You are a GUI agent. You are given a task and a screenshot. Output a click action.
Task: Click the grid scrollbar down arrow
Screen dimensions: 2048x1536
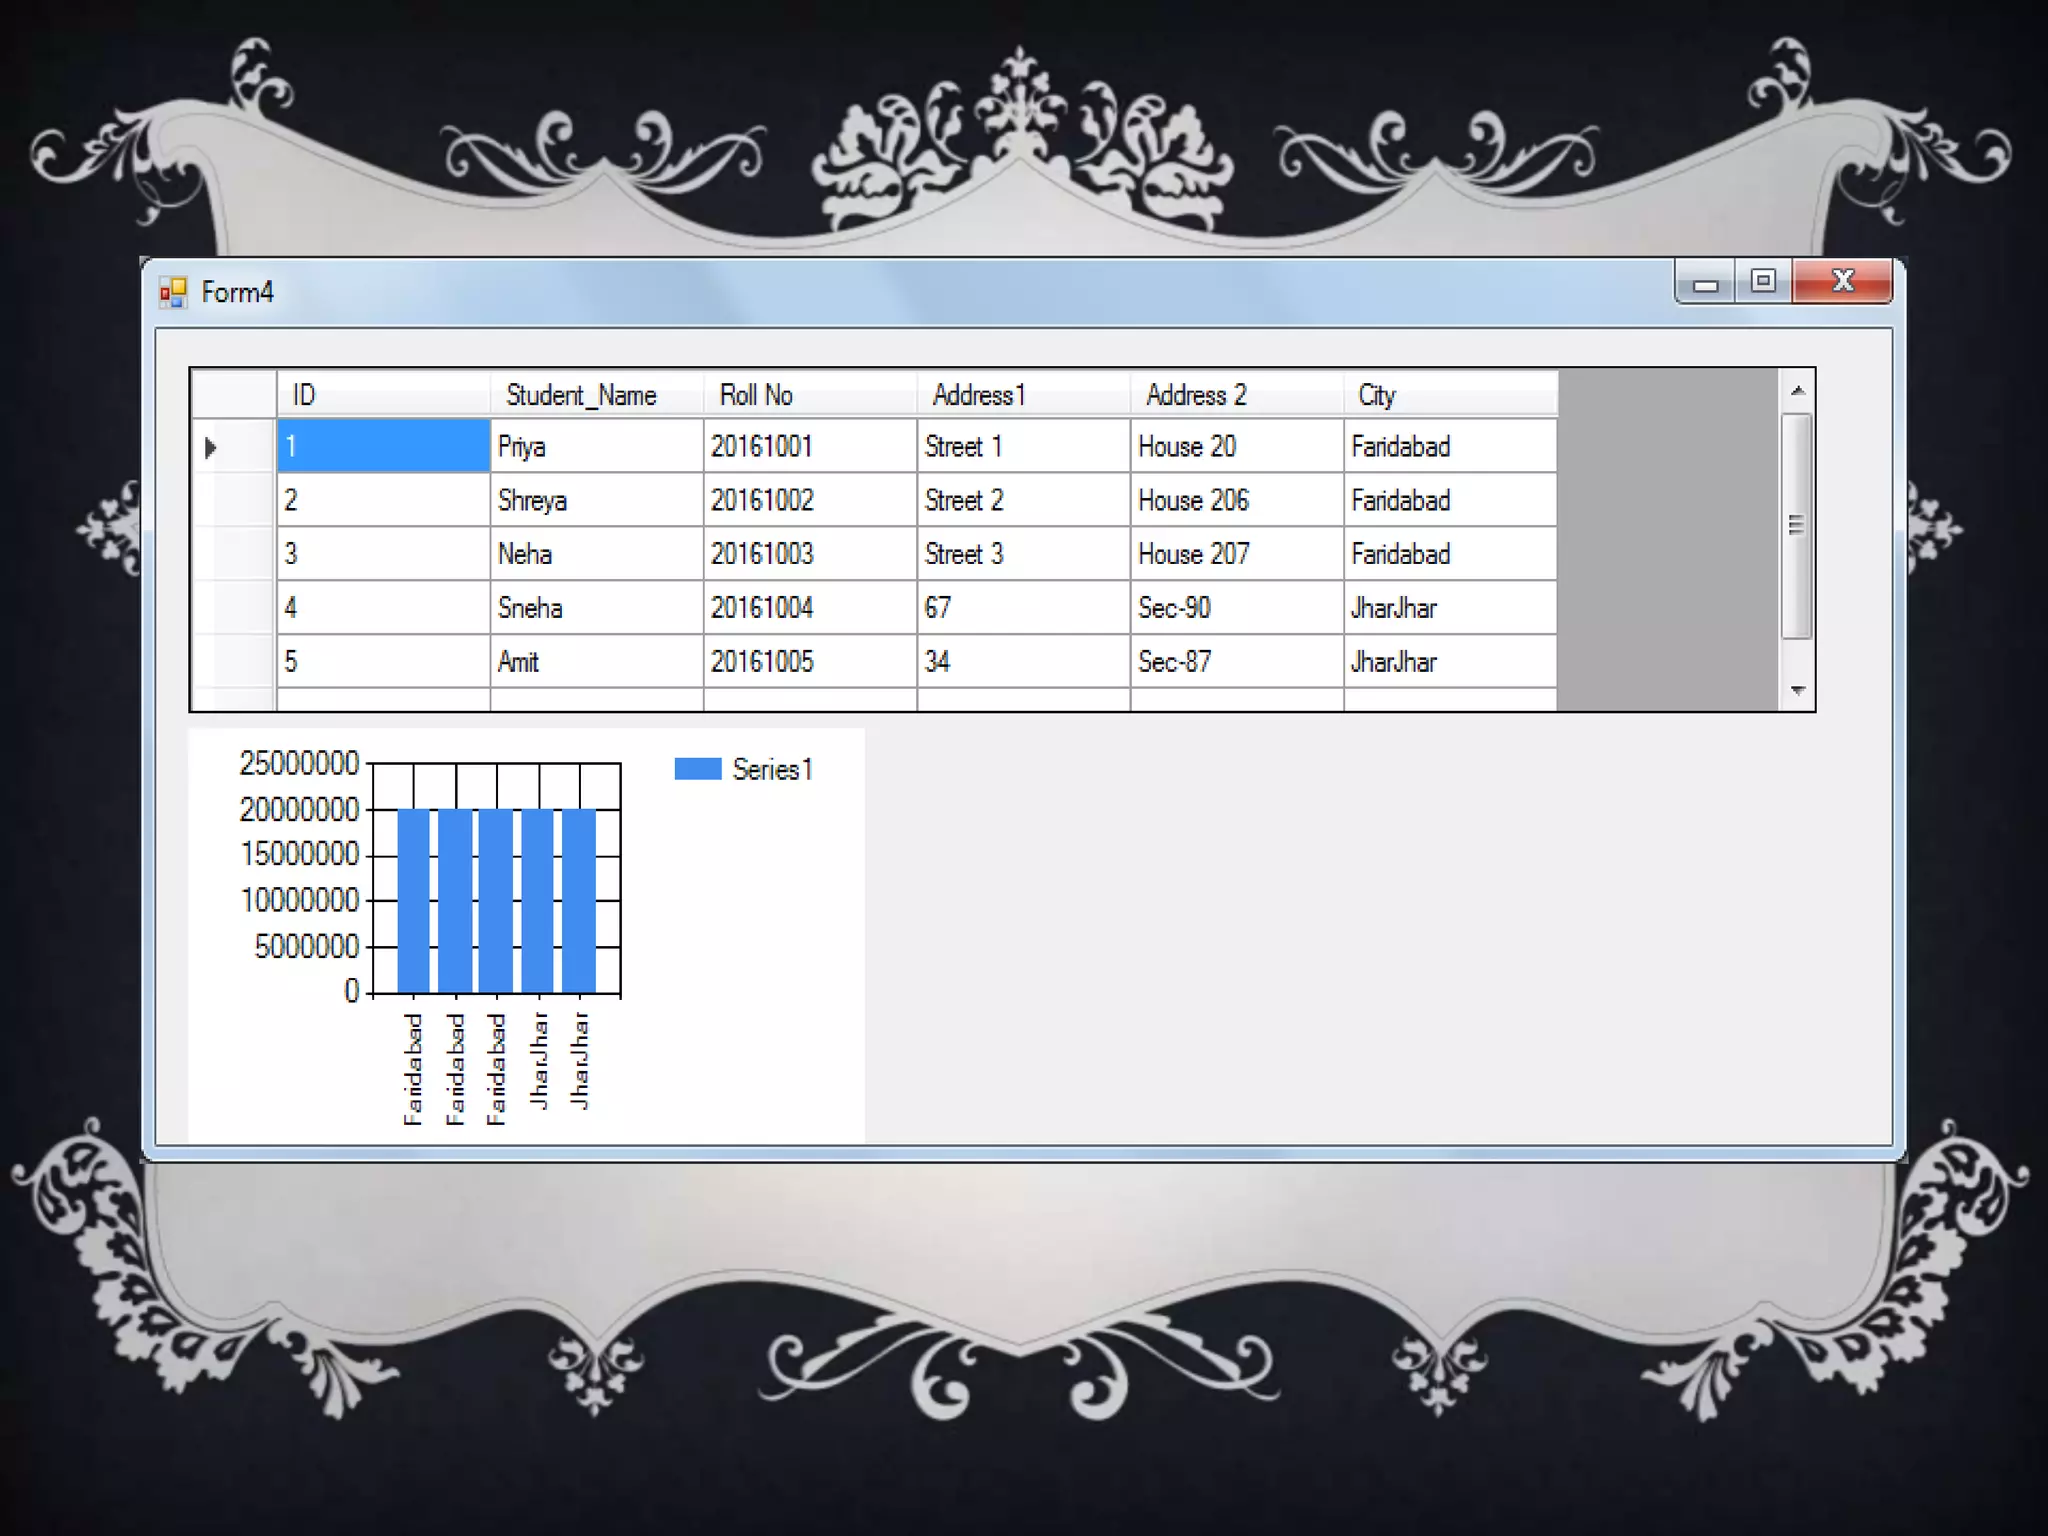pyautogui.click(x=1797, y=691)
